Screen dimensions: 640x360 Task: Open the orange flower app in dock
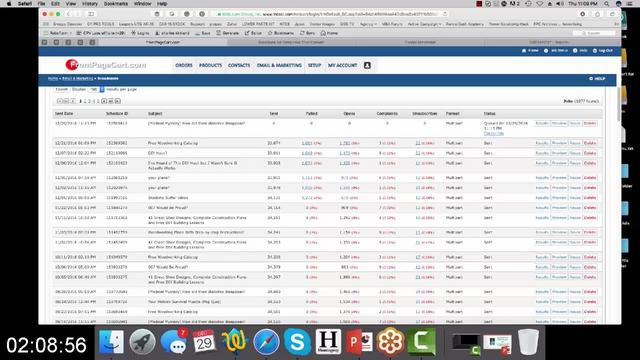(x=390, y=342)
